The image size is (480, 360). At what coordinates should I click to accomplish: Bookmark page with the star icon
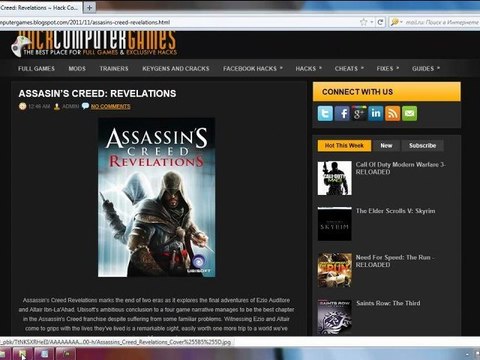point(363,22)
